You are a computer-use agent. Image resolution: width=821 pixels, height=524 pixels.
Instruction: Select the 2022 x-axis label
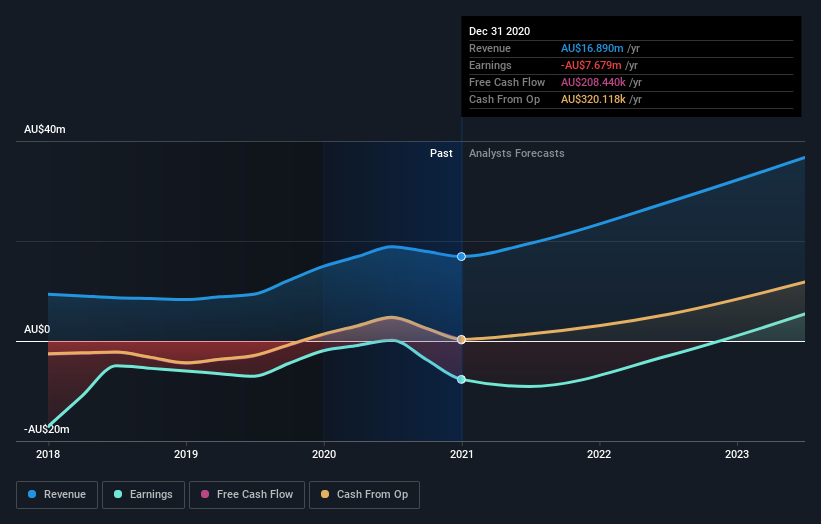coord(599,454)
